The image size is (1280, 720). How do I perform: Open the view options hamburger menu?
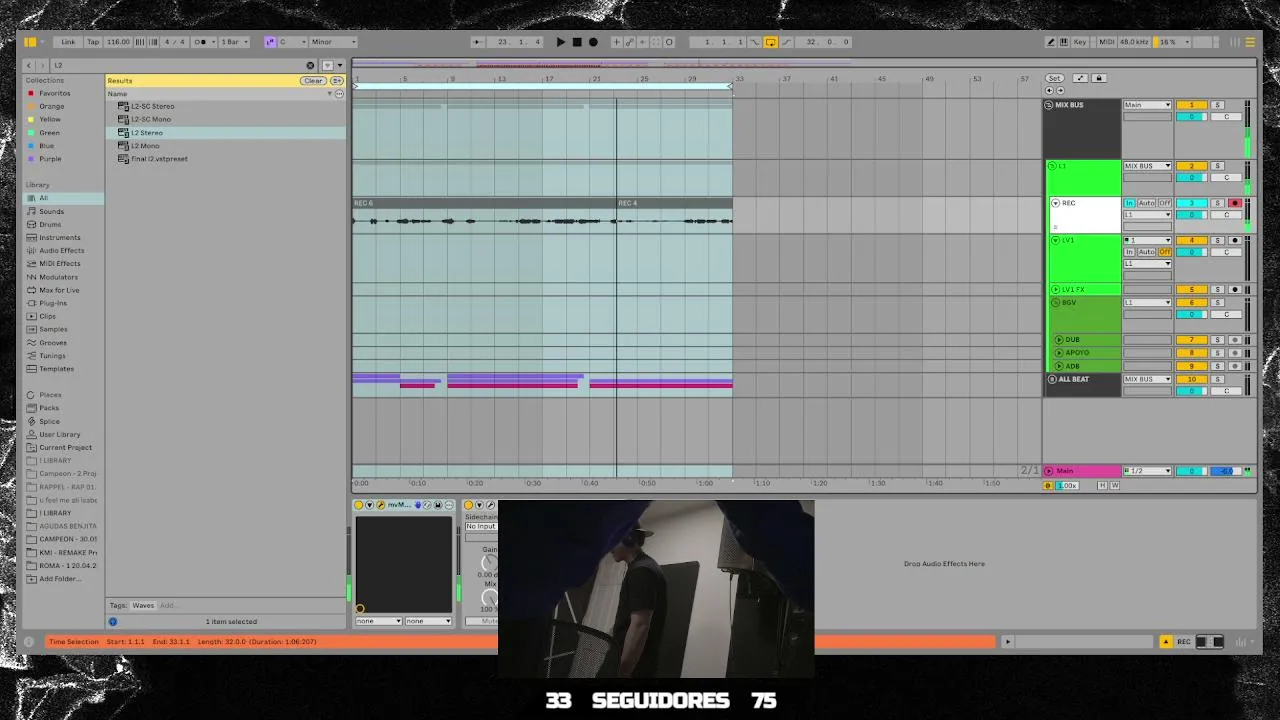click(x=1250, y=42)
